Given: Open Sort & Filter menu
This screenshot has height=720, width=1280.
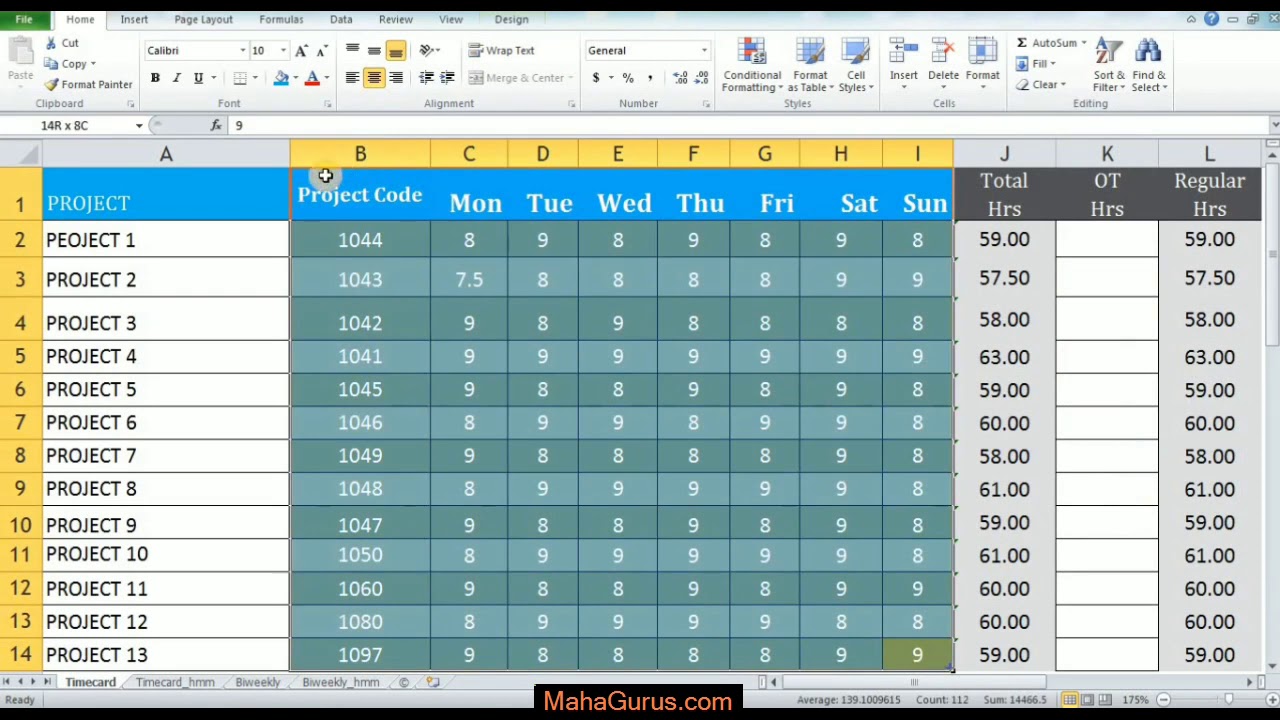Looking at the screenshot, I should coord(1109,65).
